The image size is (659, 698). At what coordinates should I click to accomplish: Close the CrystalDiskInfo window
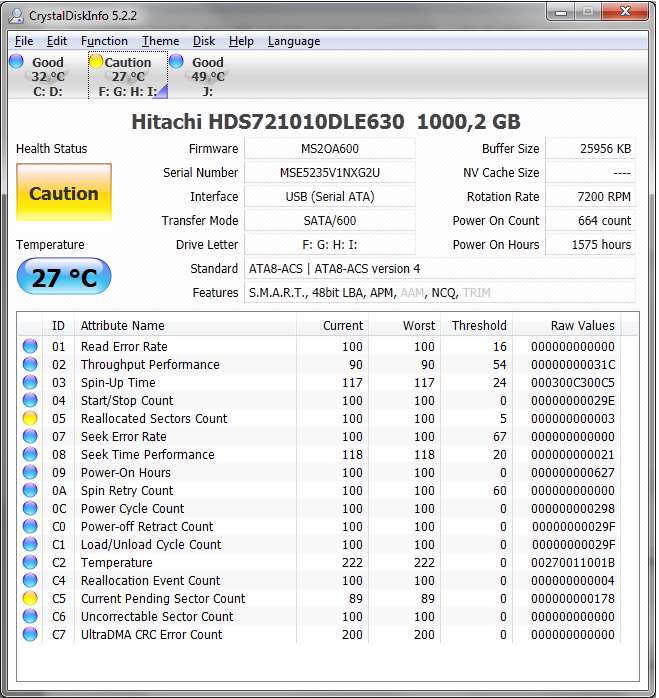625,12
